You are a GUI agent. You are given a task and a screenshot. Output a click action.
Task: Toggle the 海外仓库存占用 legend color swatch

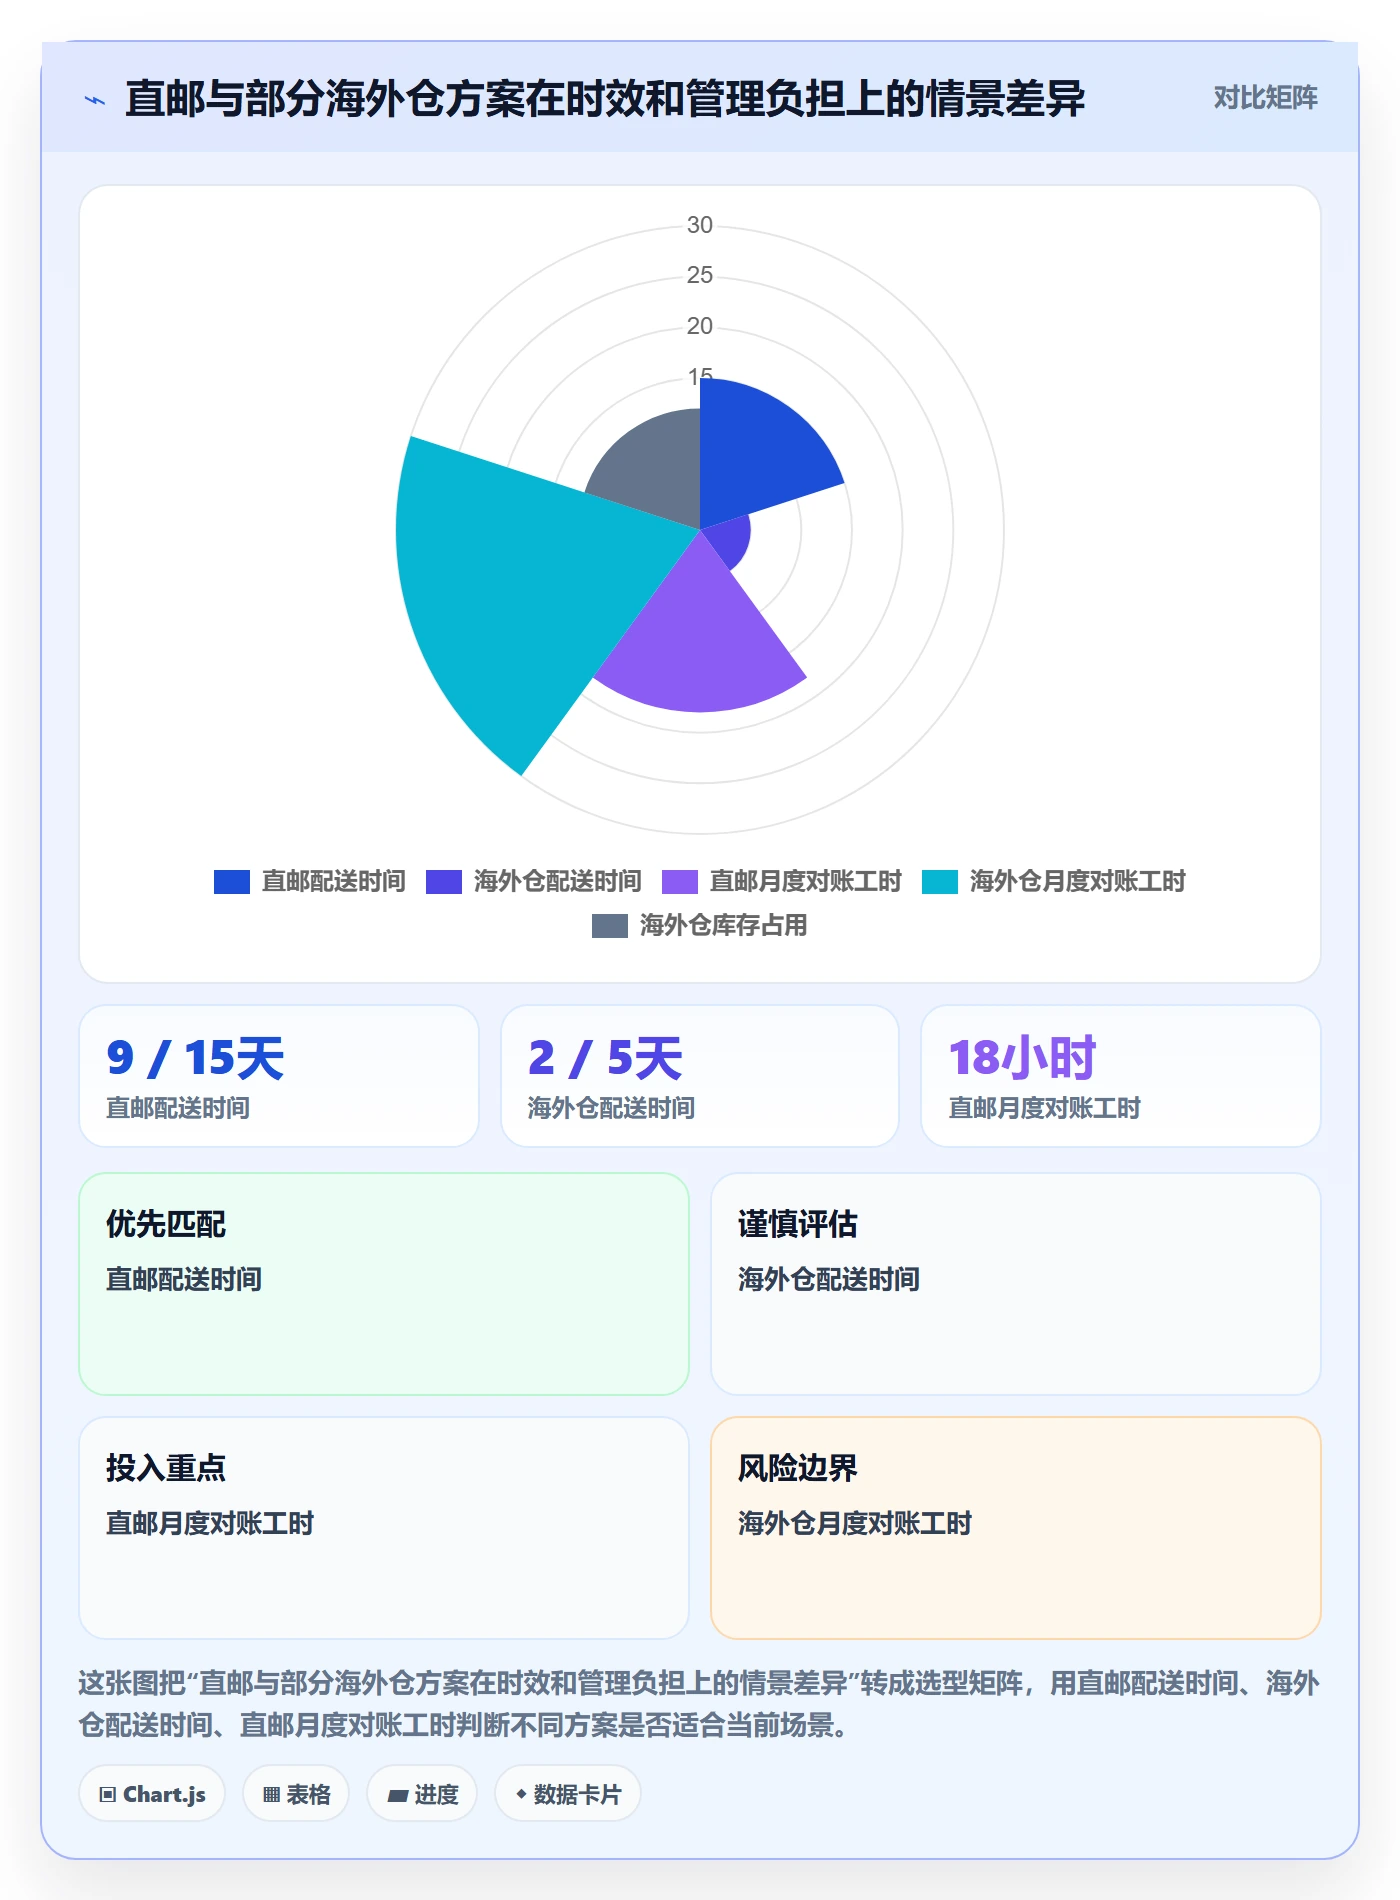tap(610, 926)
